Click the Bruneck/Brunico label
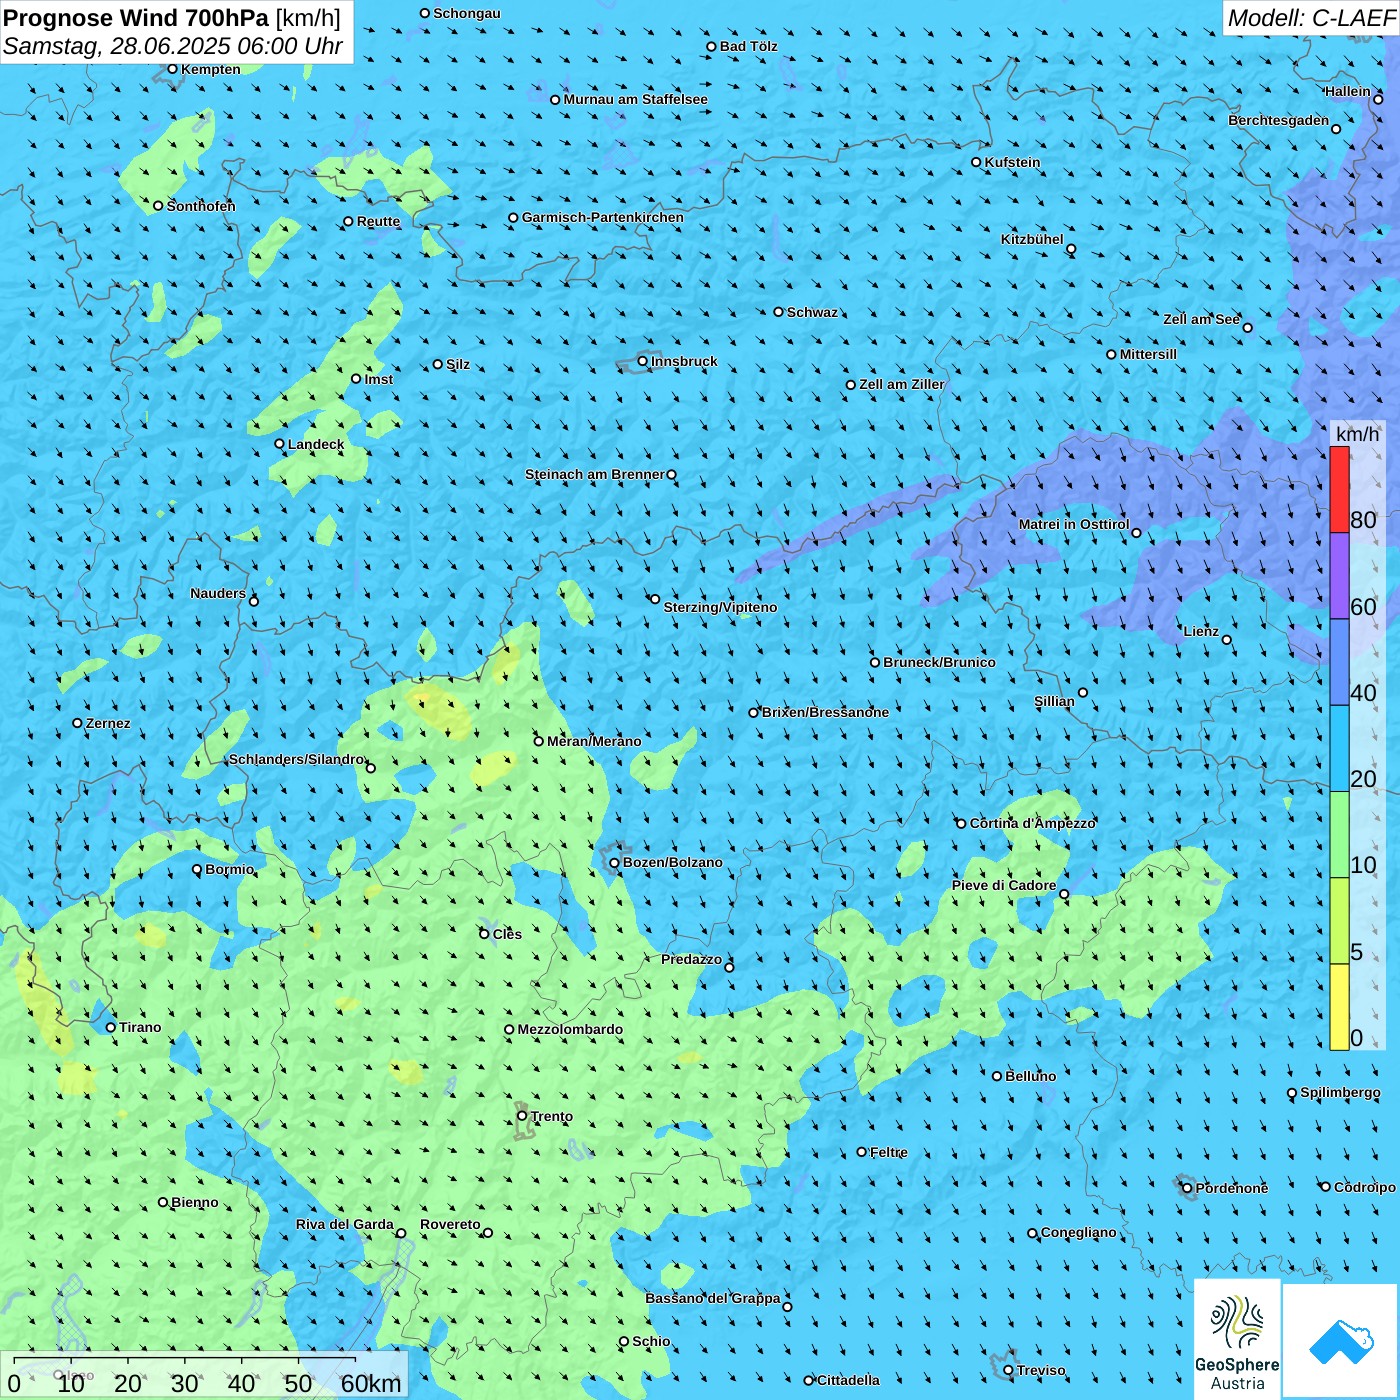 point(939,663)
